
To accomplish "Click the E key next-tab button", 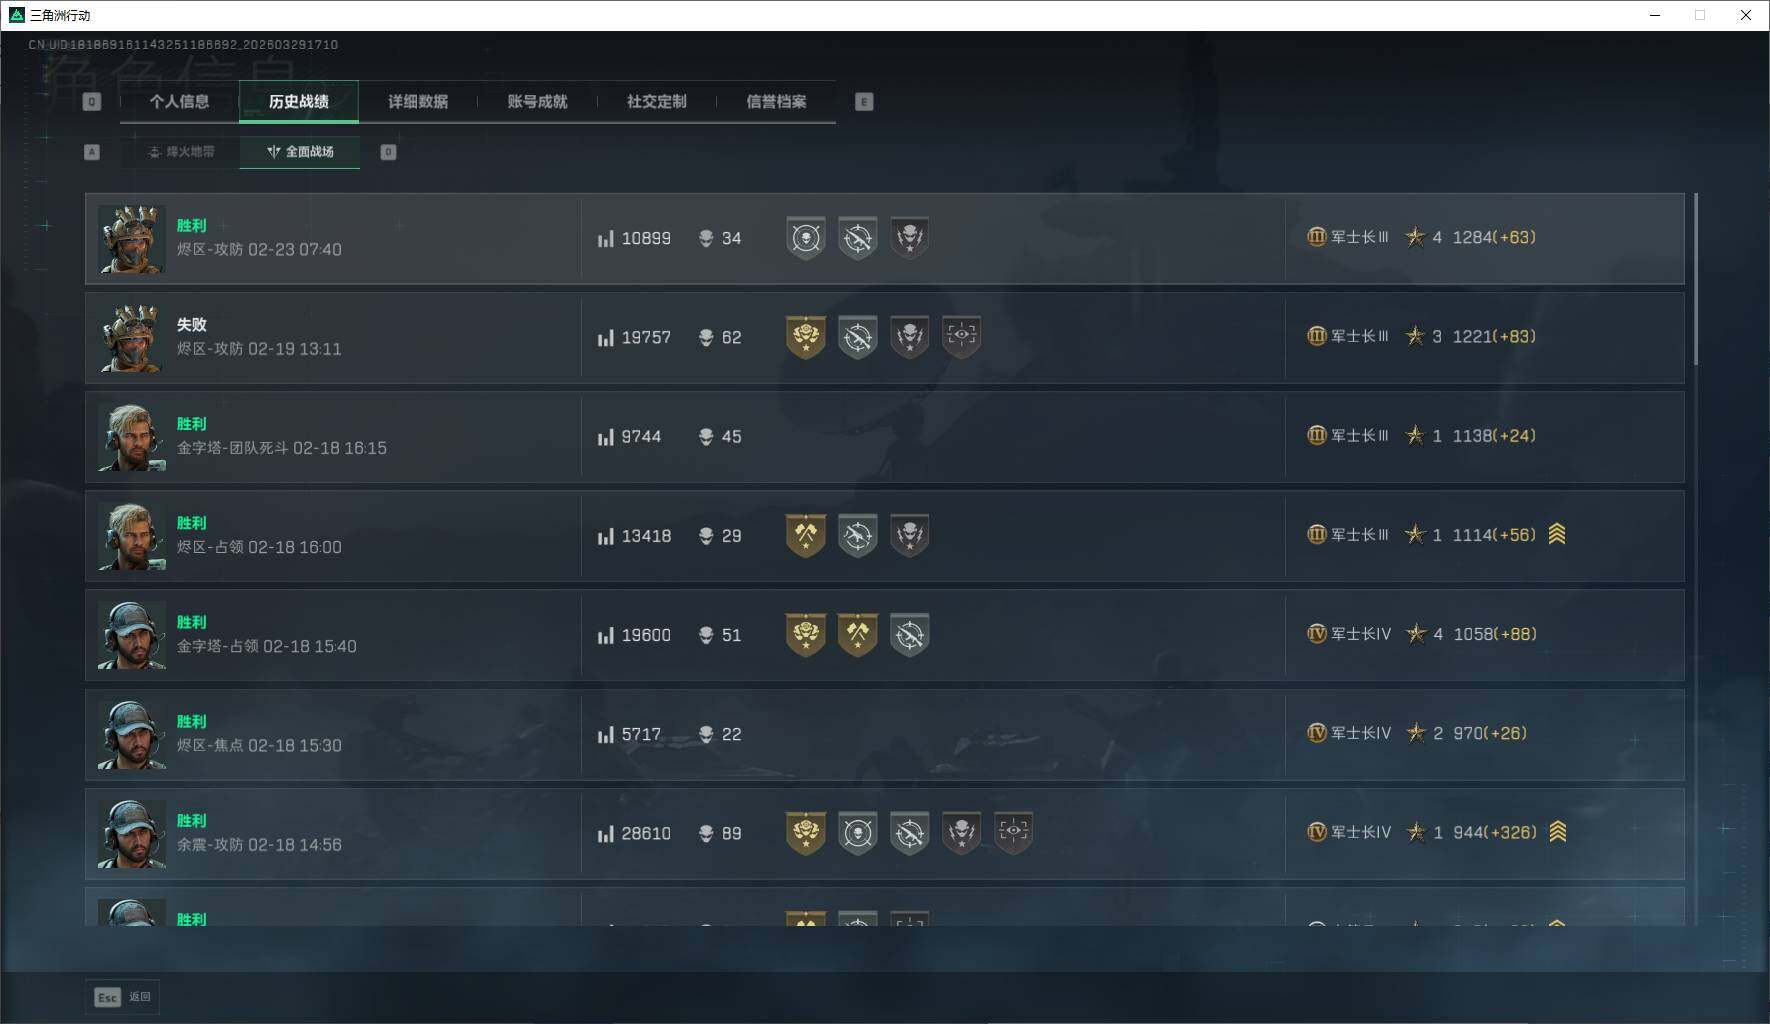I will click(x=864, y=101).
